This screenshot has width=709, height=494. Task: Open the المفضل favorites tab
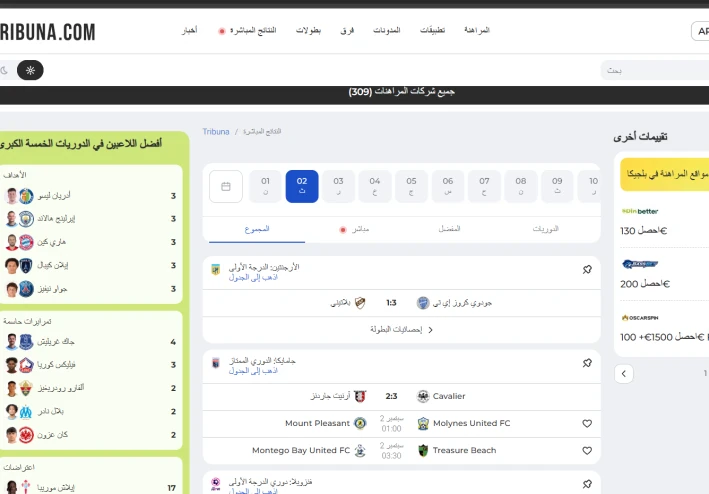449,229
